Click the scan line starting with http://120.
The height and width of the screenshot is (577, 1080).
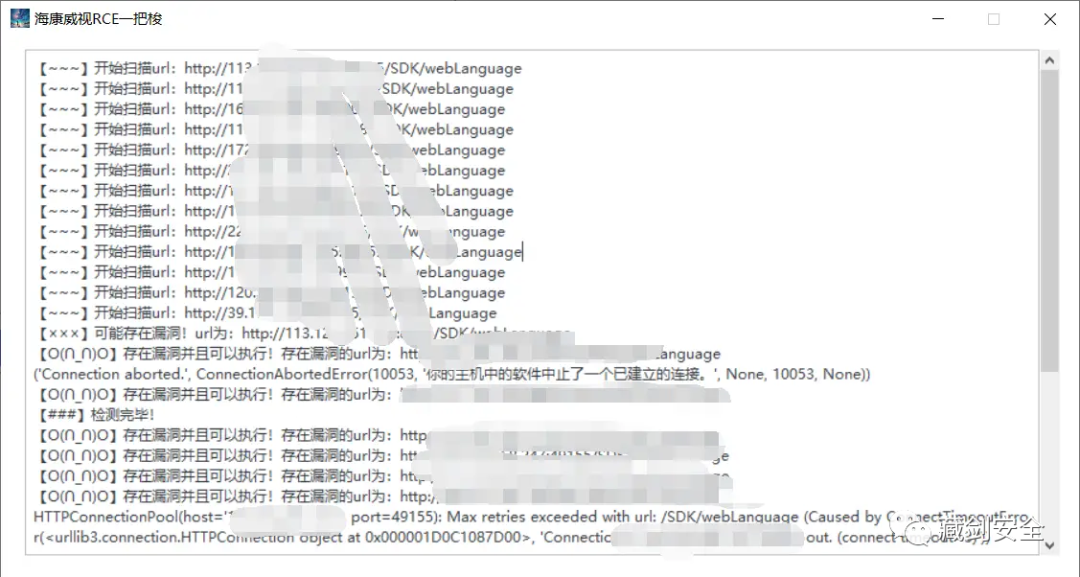270,293
